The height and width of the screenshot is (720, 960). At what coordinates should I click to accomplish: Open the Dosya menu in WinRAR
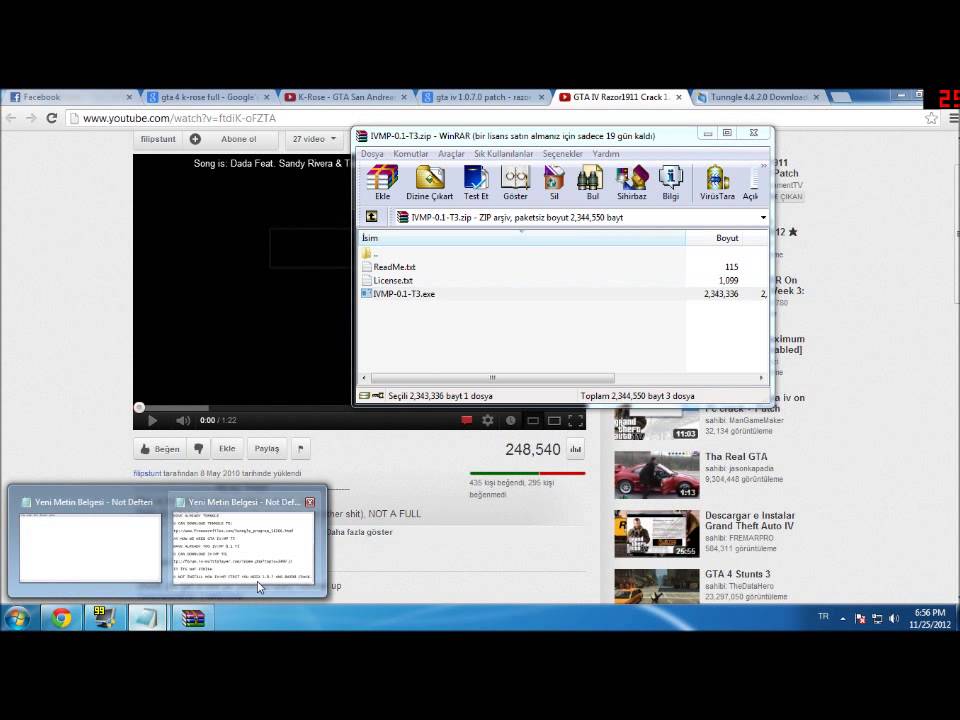coord(372,154)
